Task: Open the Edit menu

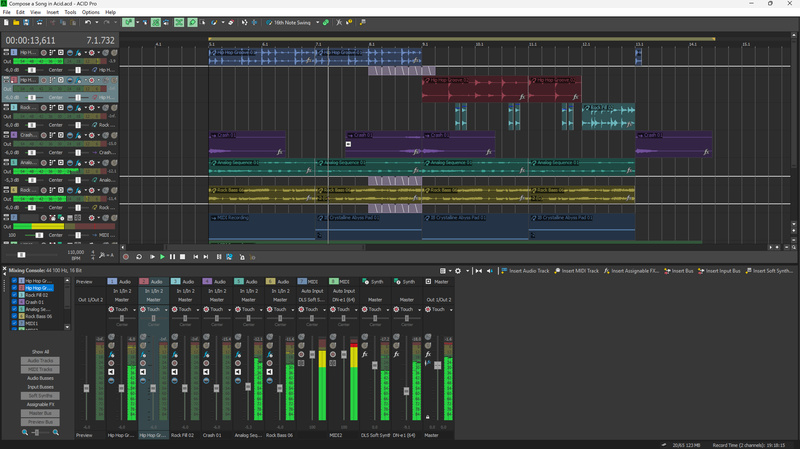Action: [20, 12]
